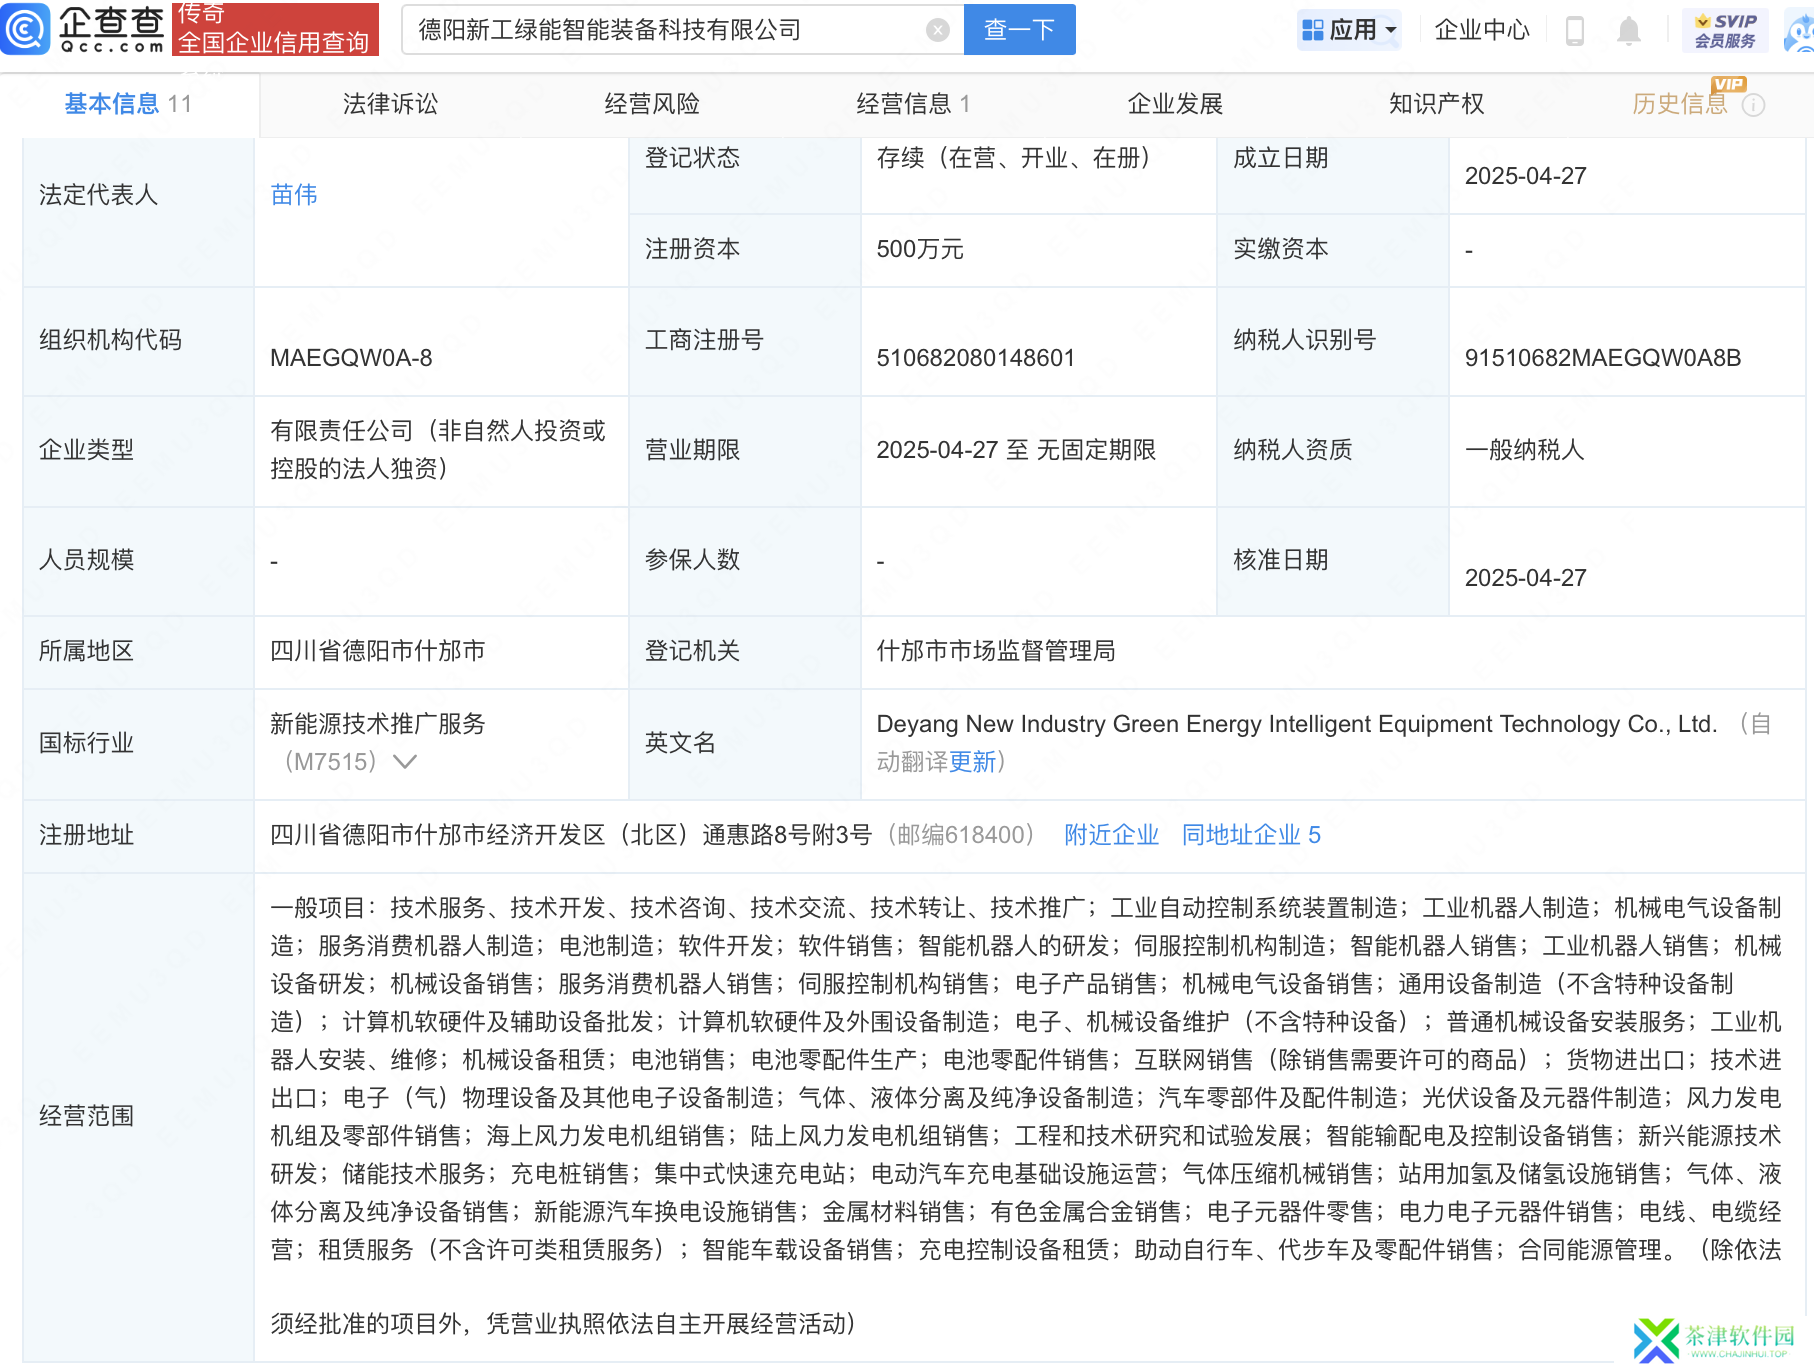Screen dimensions: 1814x1366
Task: Click the info icon beside 历史信息
Action: tap(1754, 105)
